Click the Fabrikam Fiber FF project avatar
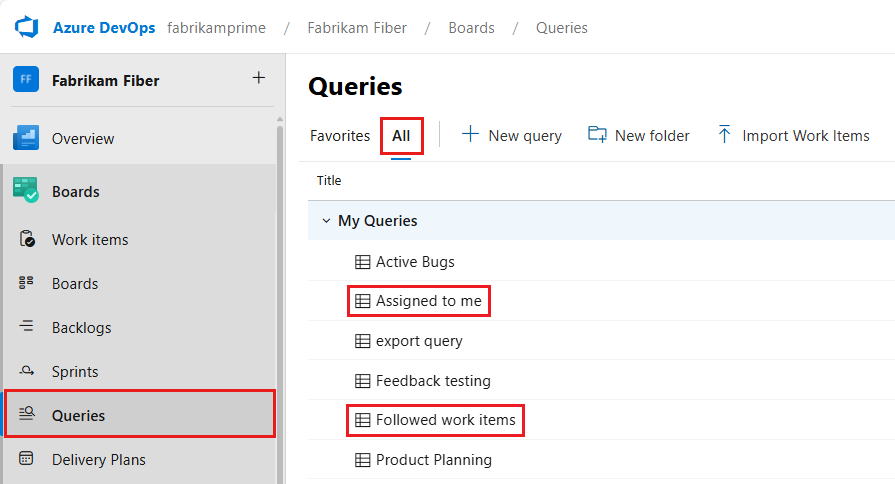The height and width of the screenshot is (484, 895). pyautogui.click(x=26, y=79)
